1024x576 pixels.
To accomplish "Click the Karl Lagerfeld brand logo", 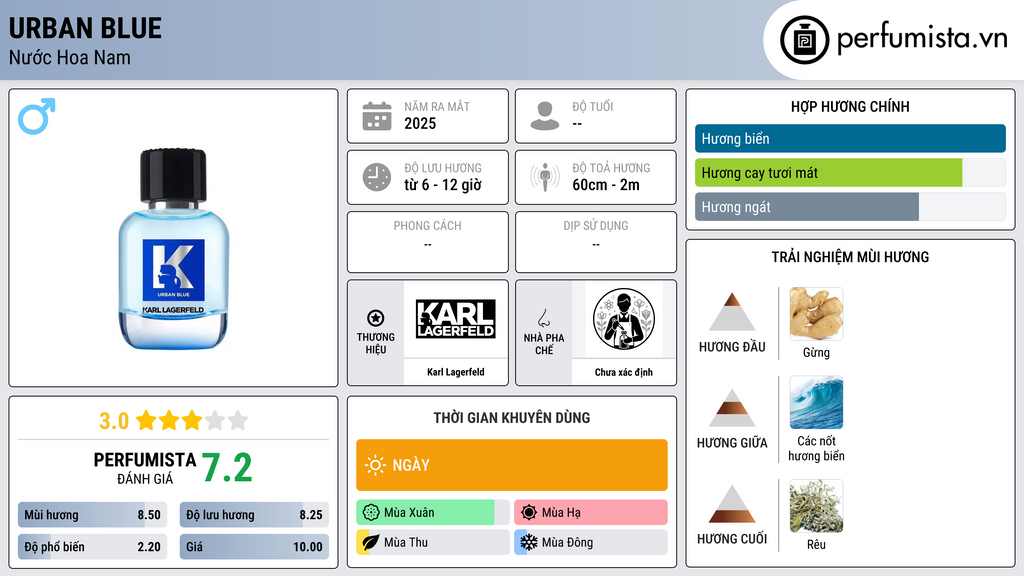I will tap(456, 319).
